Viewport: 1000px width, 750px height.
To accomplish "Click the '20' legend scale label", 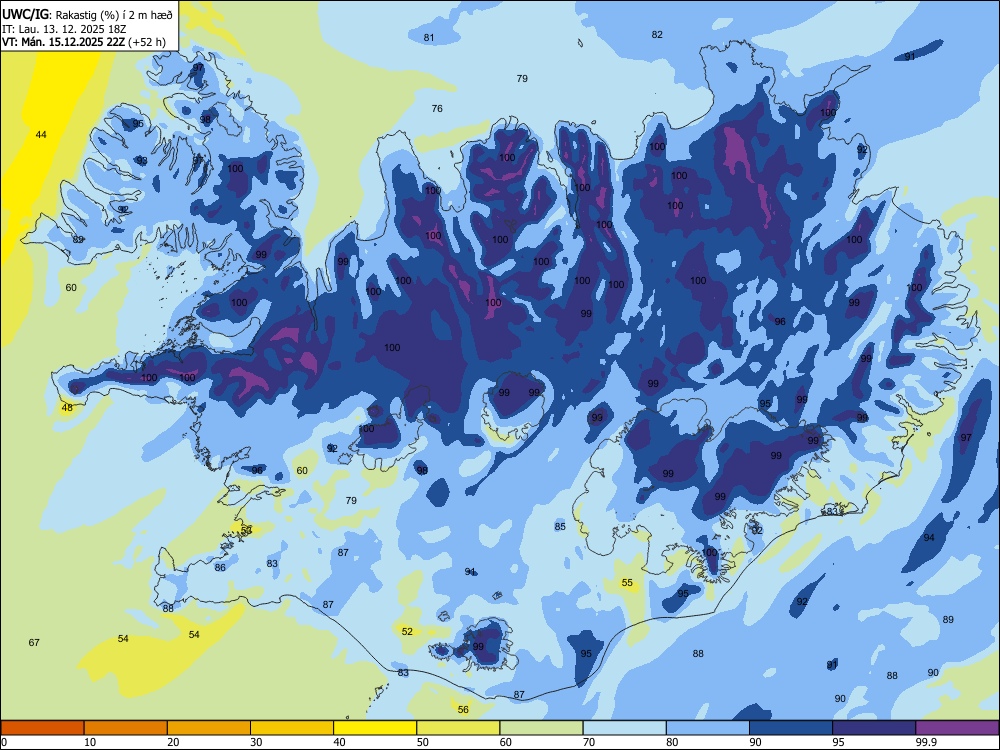I will click(173, 742).
